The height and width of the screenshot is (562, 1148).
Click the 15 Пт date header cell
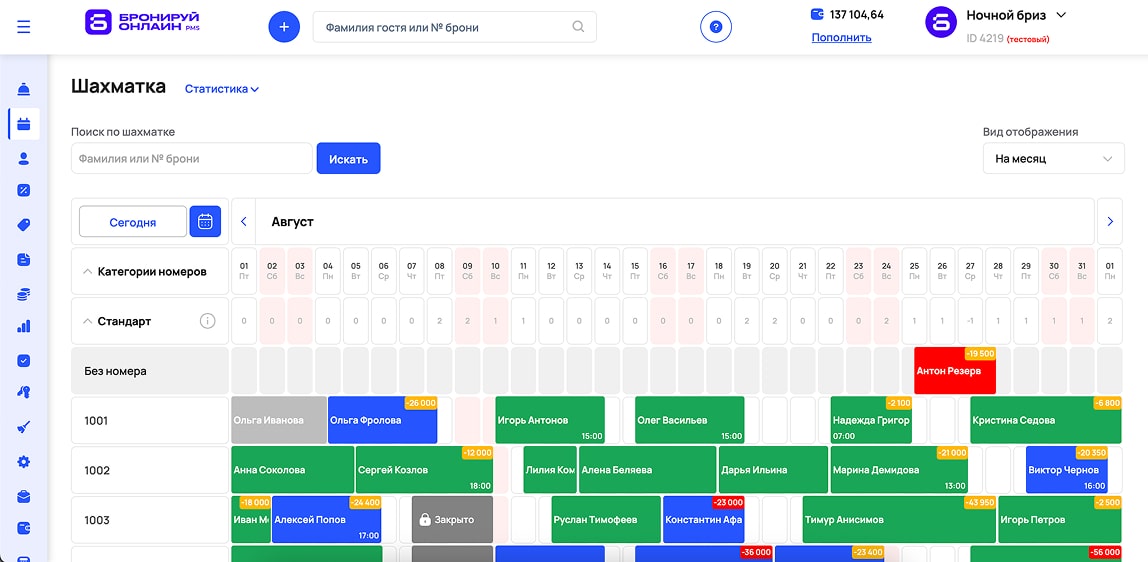tap(635, 271)
